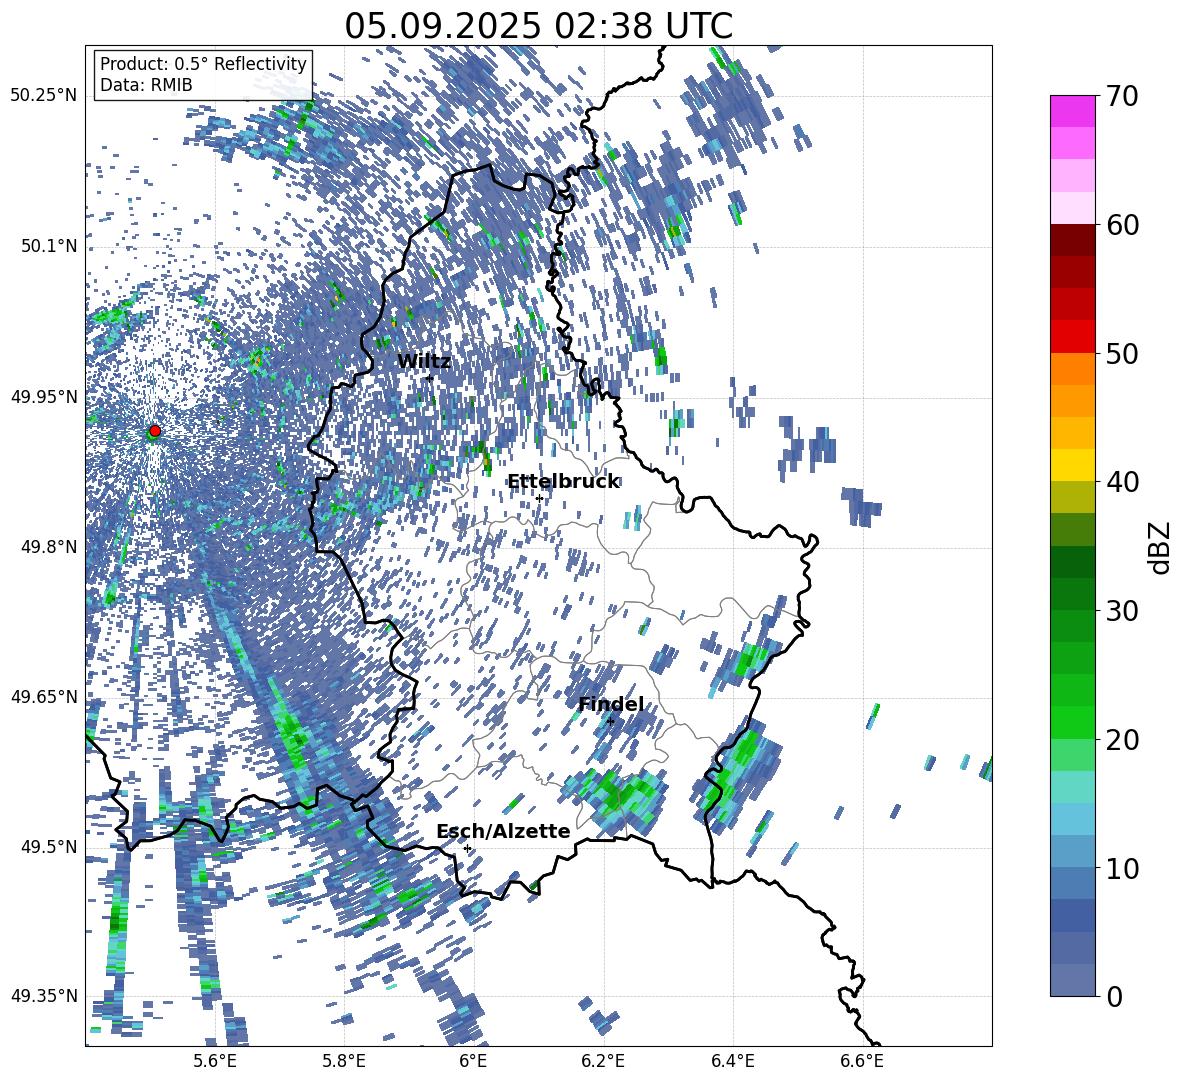Screen dimensions: 1184x1081
Task: Click the 0 dBZ colorbar tick label
Action: click(1114, 996)
